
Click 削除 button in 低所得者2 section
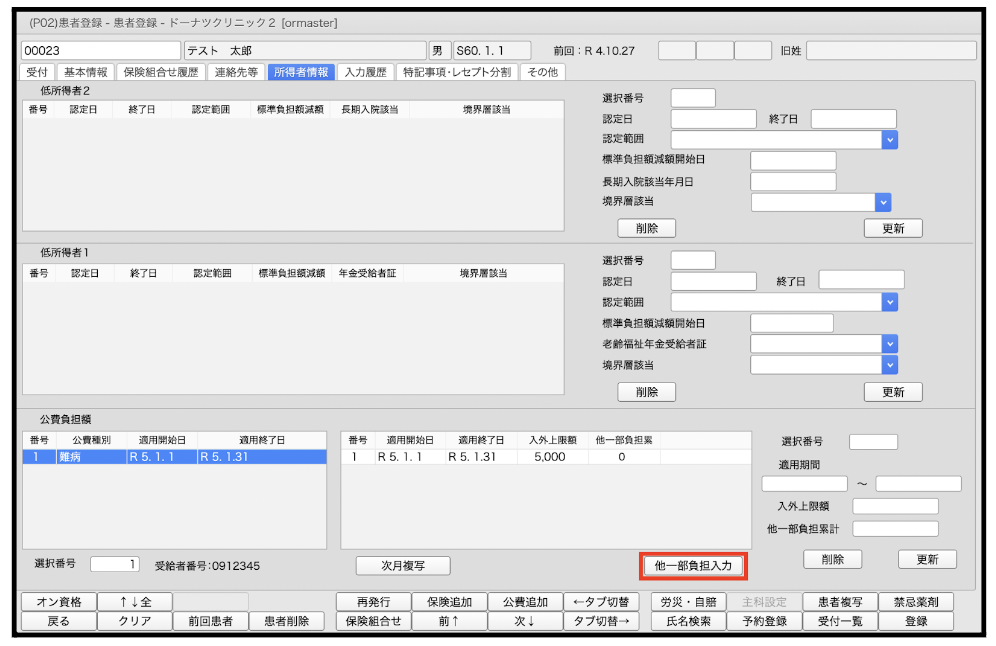pyautogui.click(x=647, y=228)
